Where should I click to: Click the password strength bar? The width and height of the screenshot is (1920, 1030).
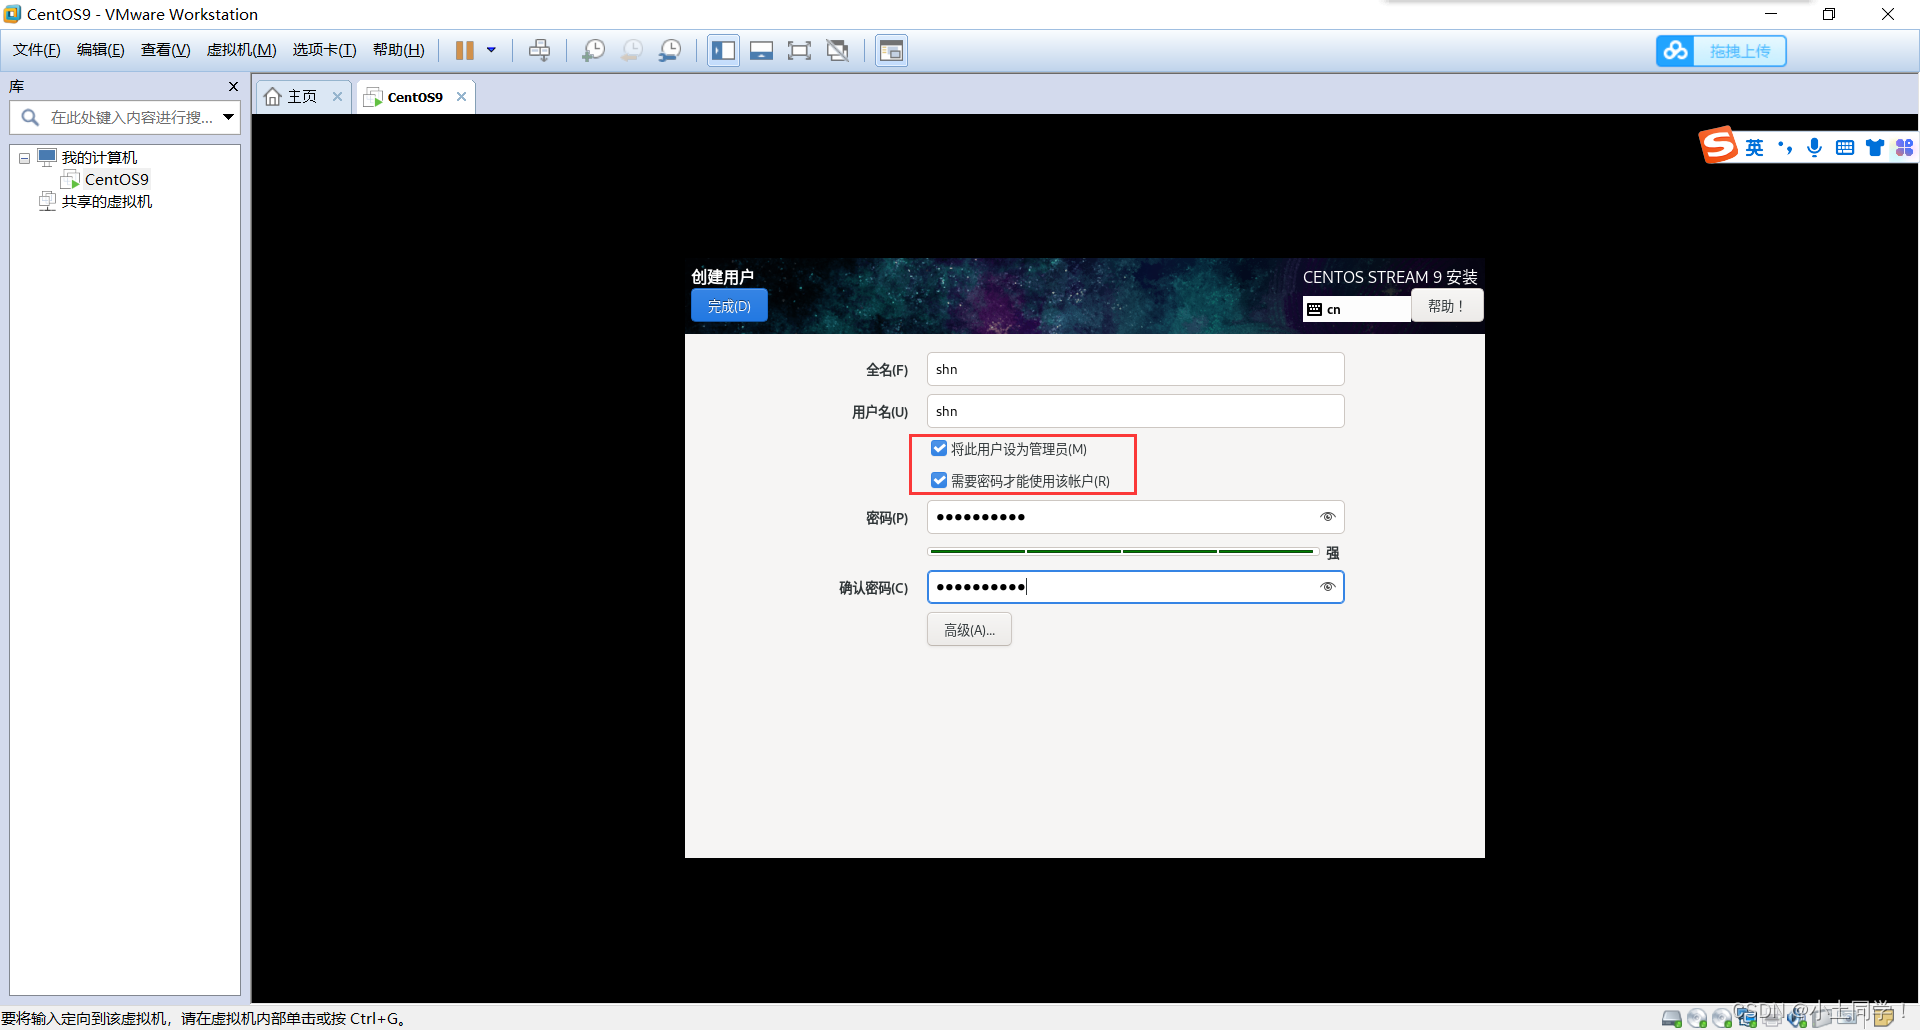coord(1120,552)
